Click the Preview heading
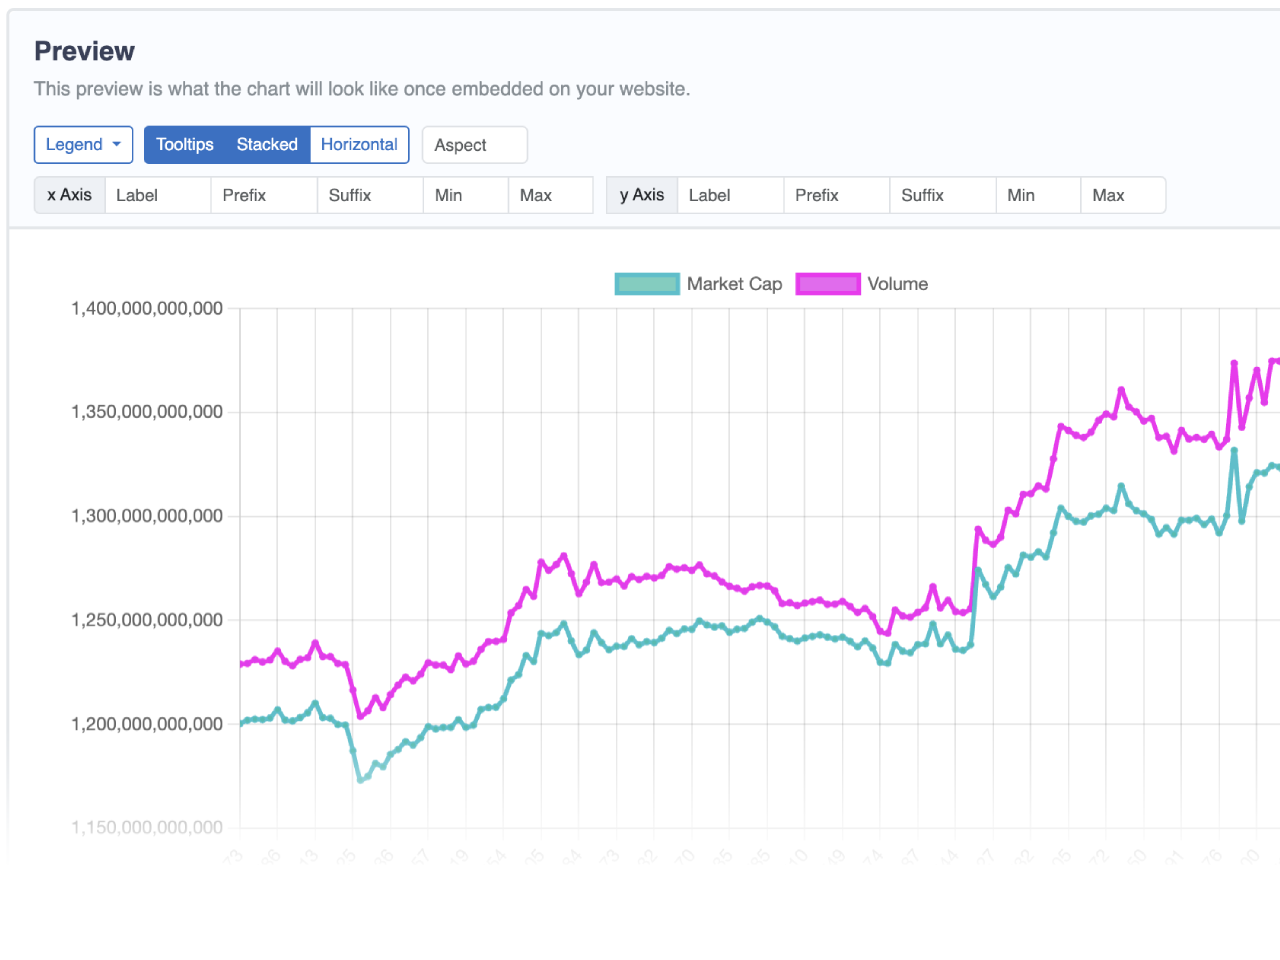The height and width of the screenshot is (960, 1280). coord(84,51)
